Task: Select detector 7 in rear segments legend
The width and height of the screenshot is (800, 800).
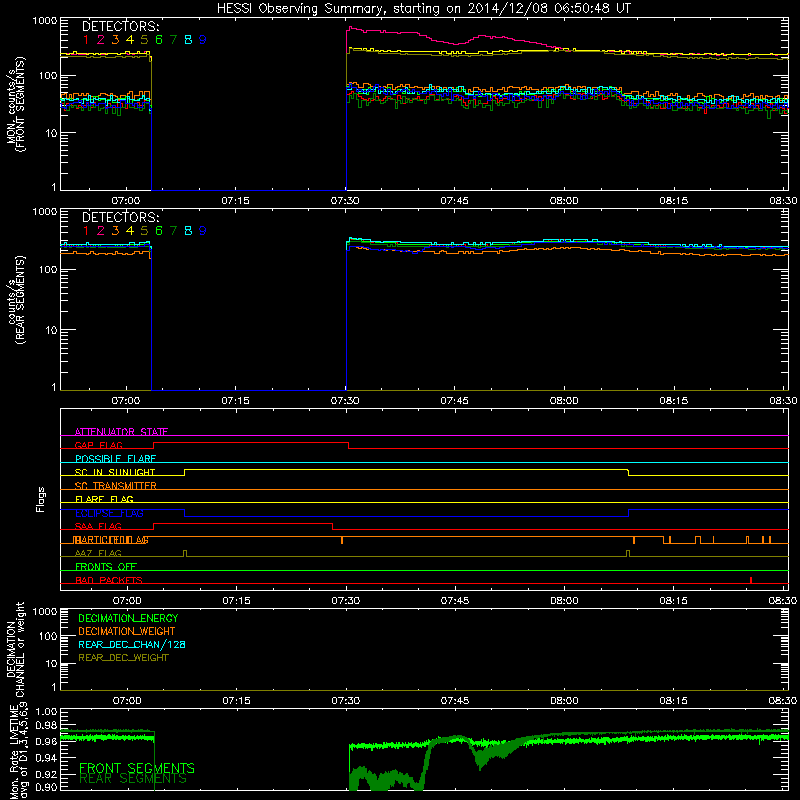Action: [x=173, y=231]
